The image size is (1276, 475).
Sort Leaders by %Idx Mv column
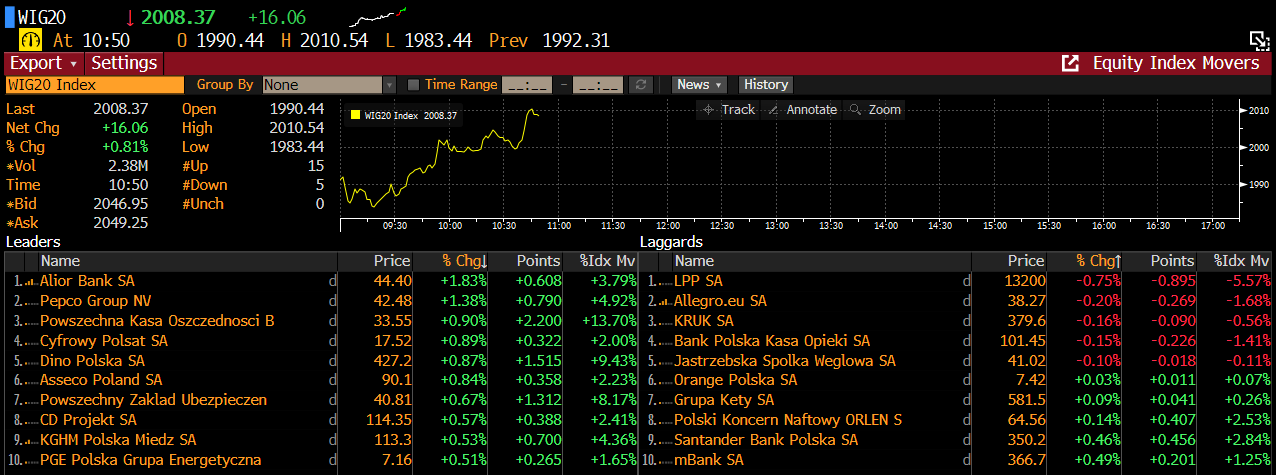coord(600,260)
